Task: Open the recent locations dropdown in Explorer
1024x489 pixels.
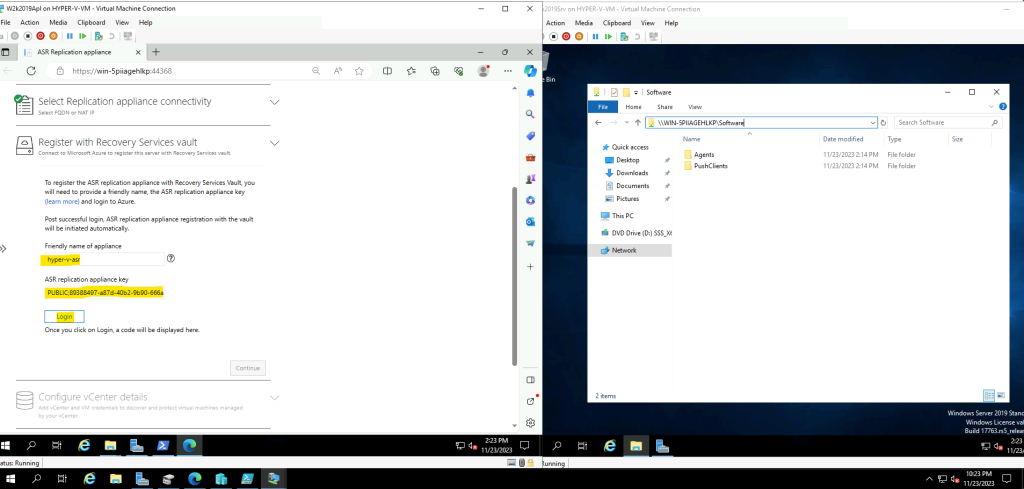Action: (x=627, y=123)
